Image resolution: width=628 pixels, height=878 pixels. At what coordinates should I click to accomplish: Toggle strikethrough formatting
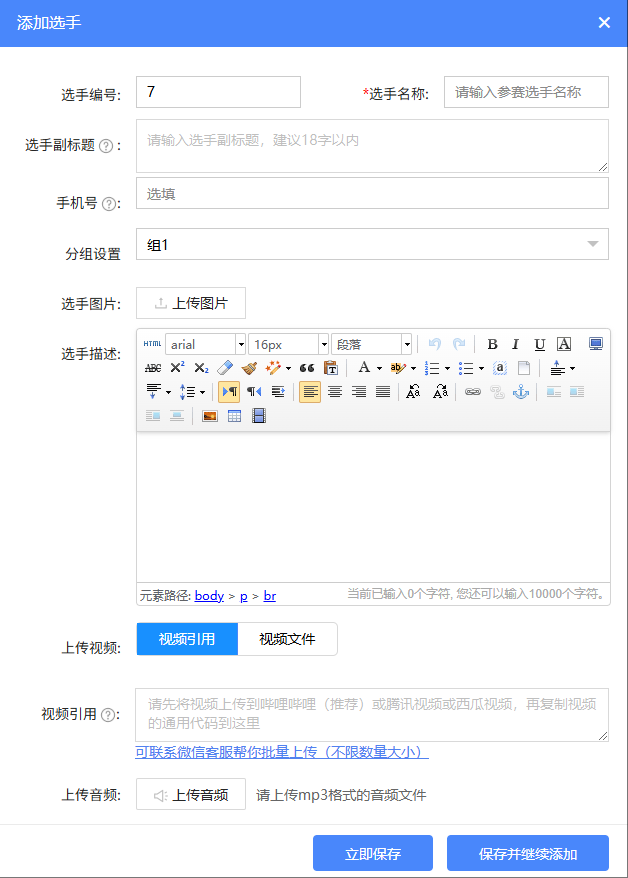(x=153, y=368)
